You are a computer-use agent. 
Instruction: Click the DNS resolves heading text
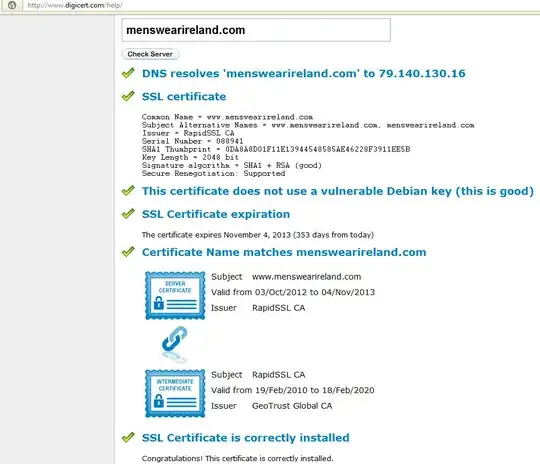click(x=303, y=73)
